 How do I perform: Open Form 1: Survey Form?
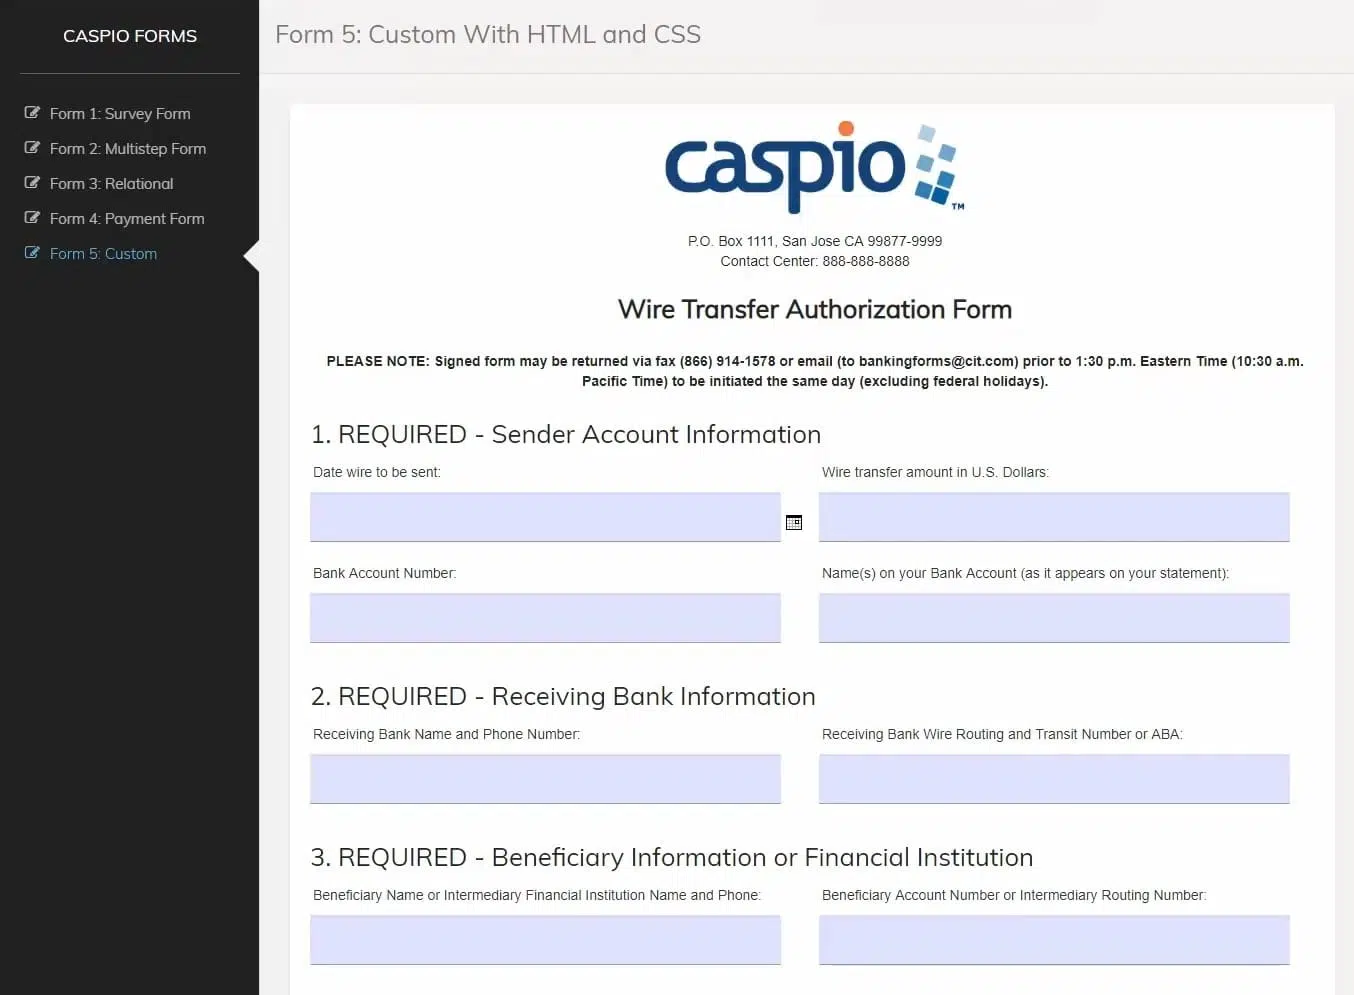(x=120, y=114)
